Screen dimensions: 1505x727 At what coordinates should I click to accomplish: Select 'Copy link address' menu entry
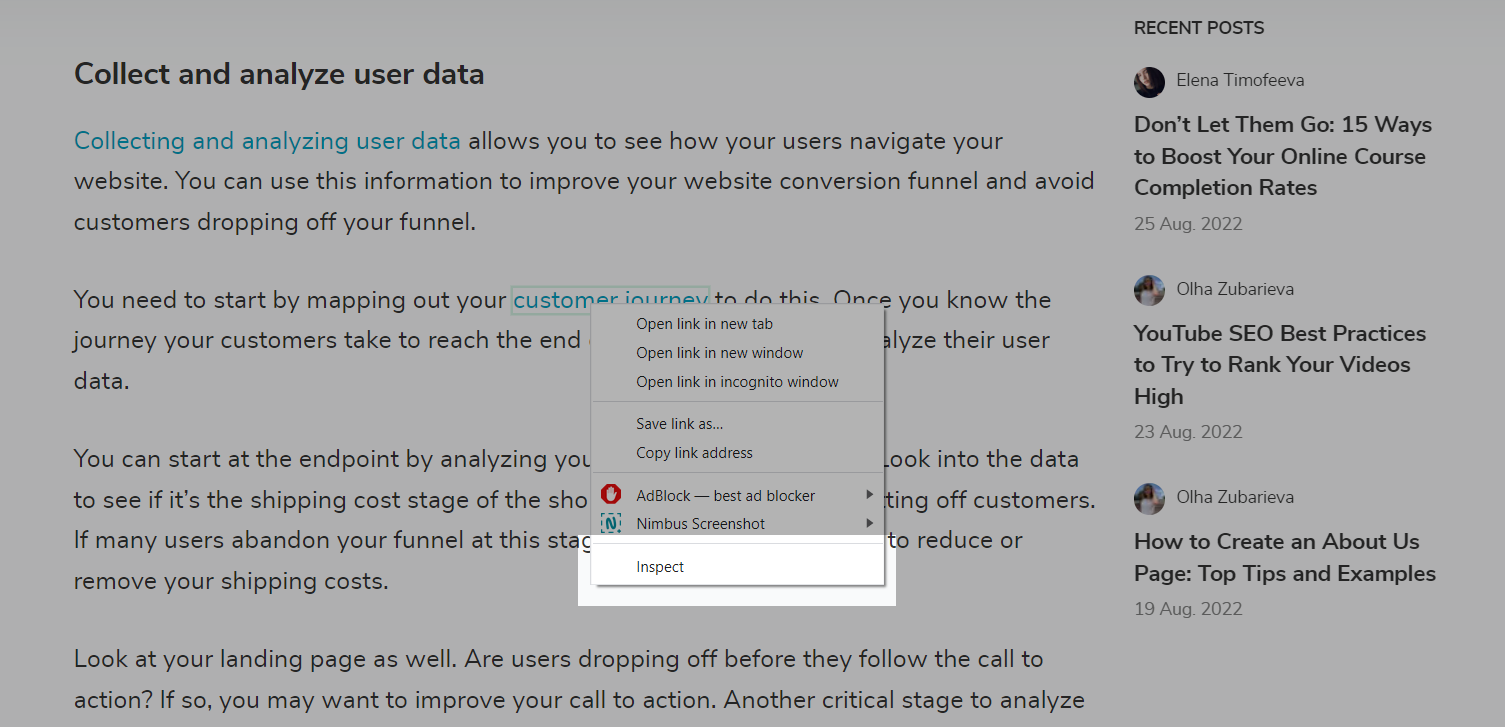694,453
